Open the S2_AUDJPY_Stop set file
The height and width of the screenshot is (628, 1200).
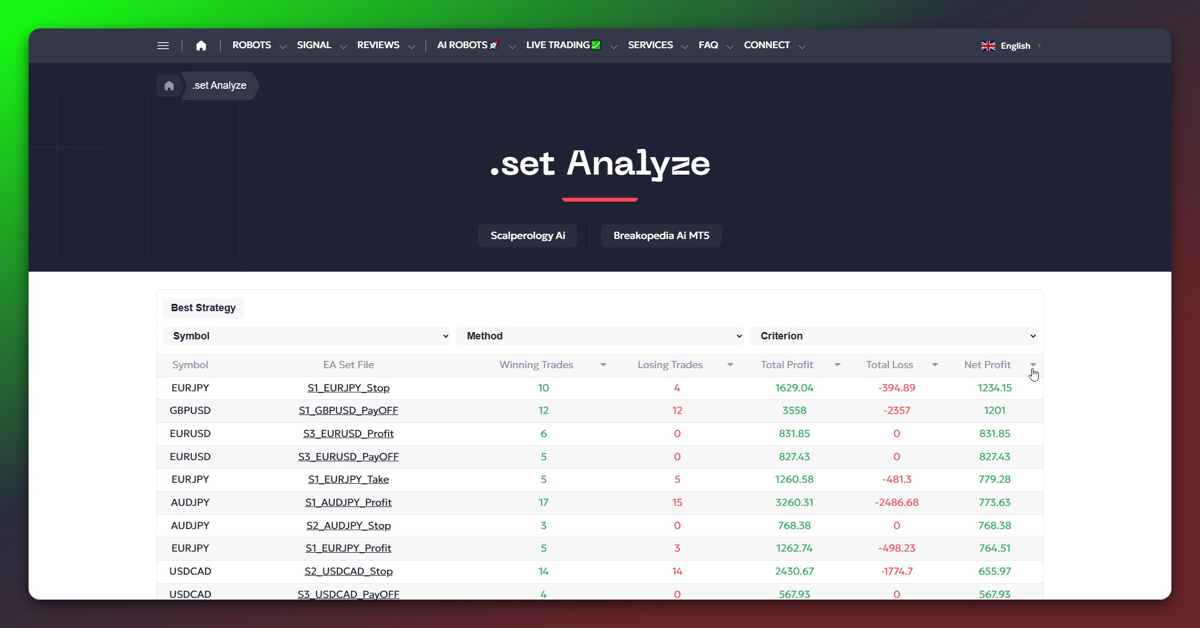click(349, 526)
